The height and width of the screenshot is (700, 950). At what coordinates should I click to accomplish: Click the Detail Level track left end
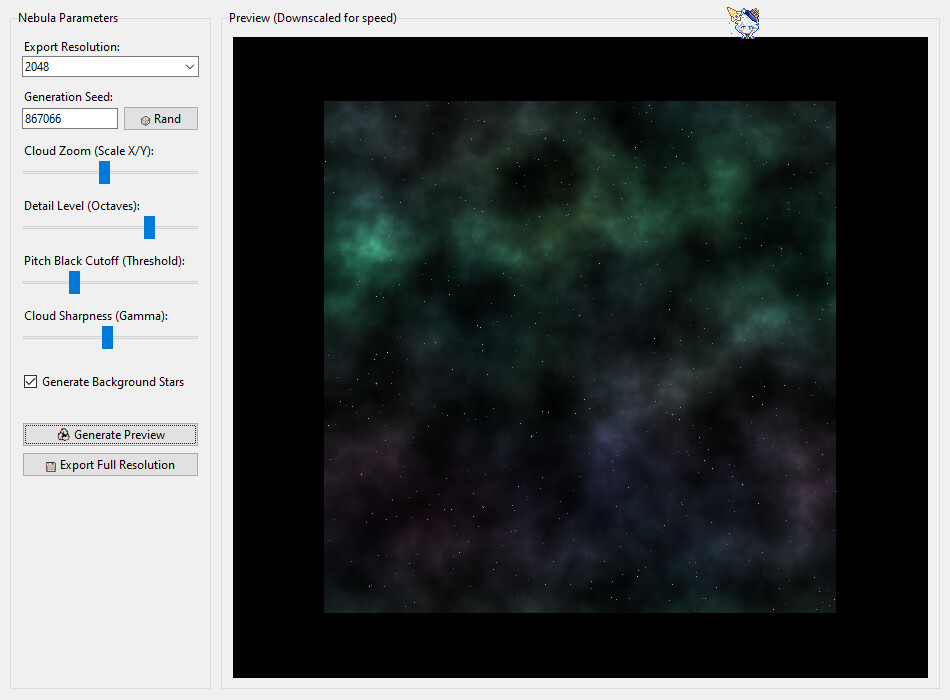[27, 227]
